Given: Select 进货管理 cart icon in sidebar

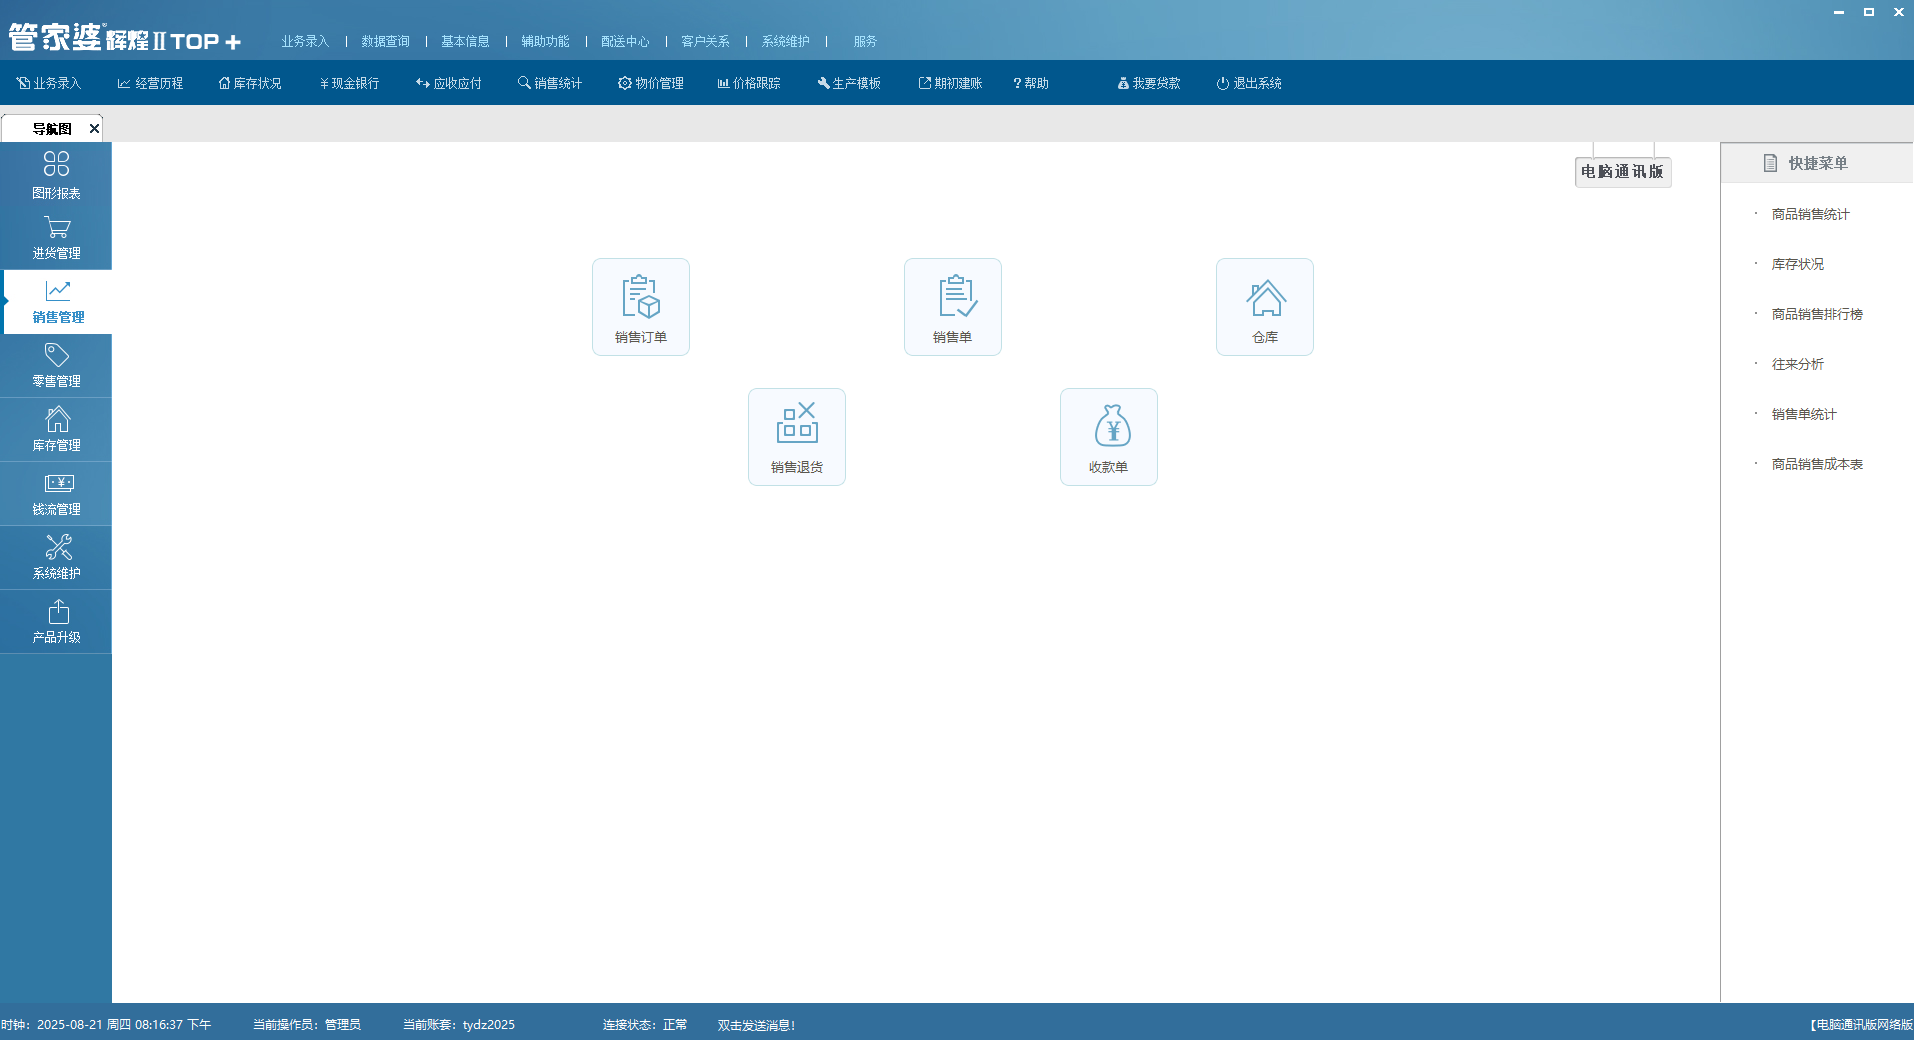Looking at the screenshot, I should click(56, 238).
